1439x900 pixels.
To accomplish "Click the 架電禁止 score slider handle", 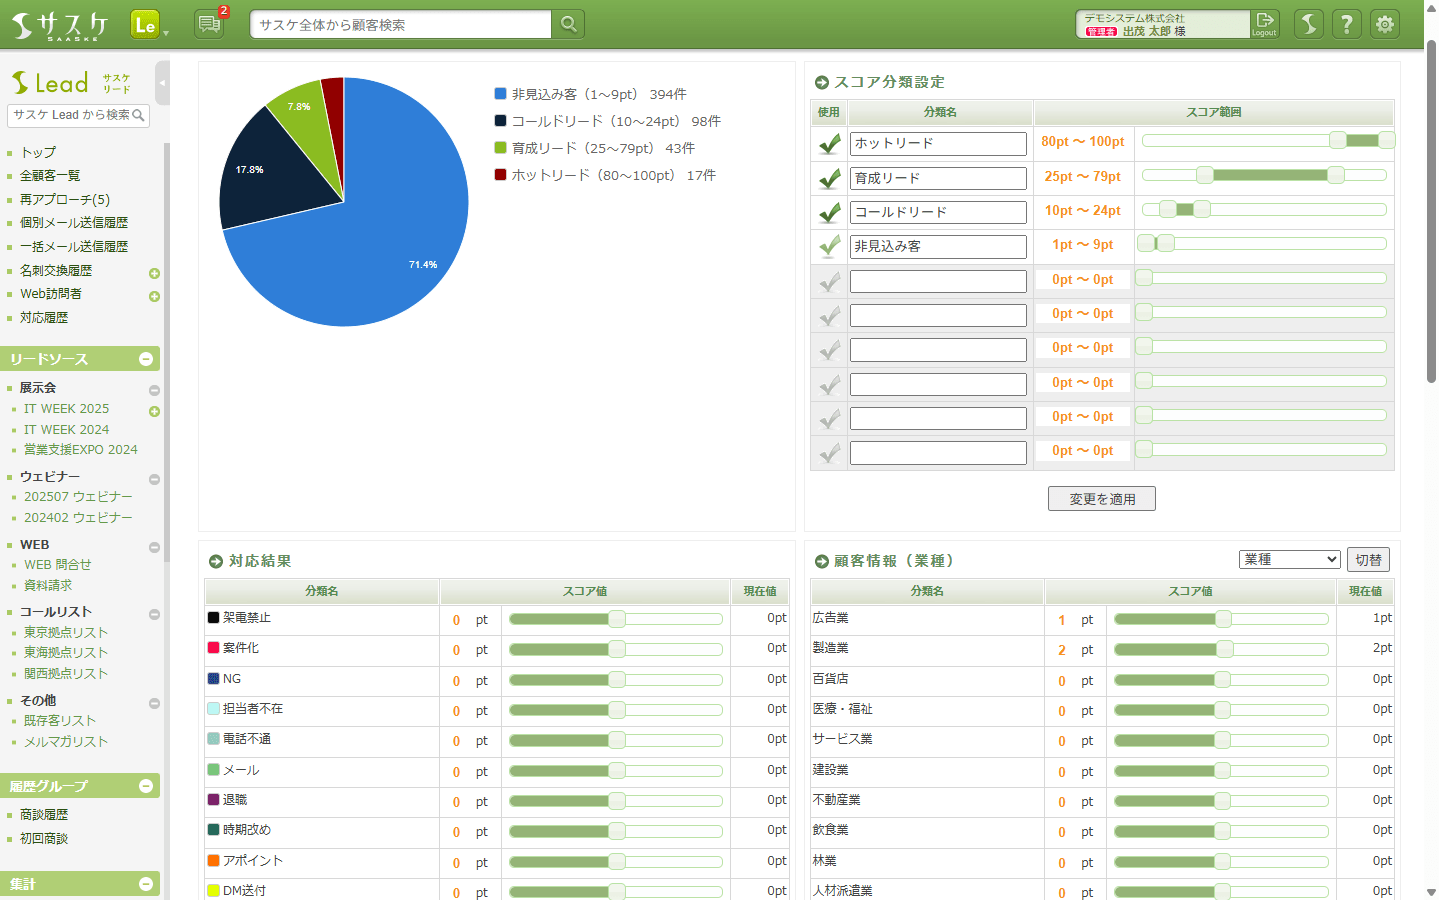I will [617, 619].
